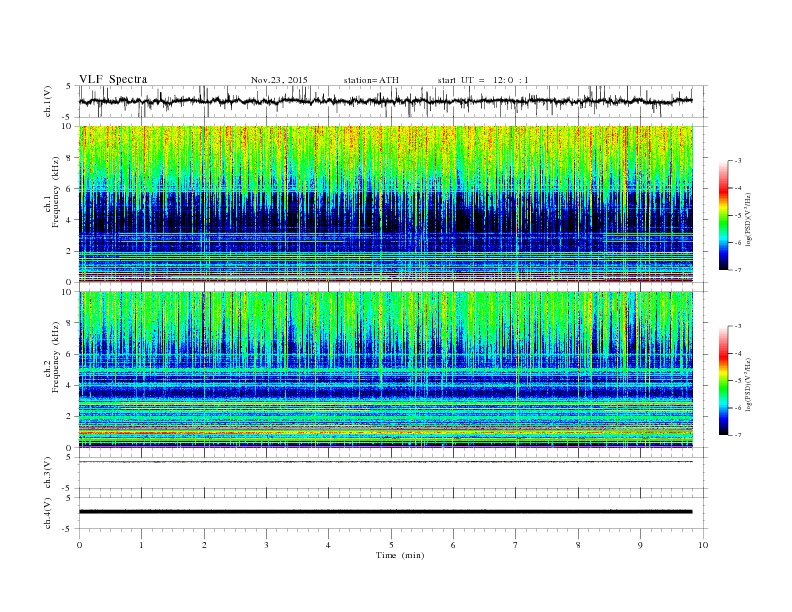Viewport: 792px width, 612px height.
Task: Click the "-5" label on ch.1 colorbar
Action: (737, 215)
